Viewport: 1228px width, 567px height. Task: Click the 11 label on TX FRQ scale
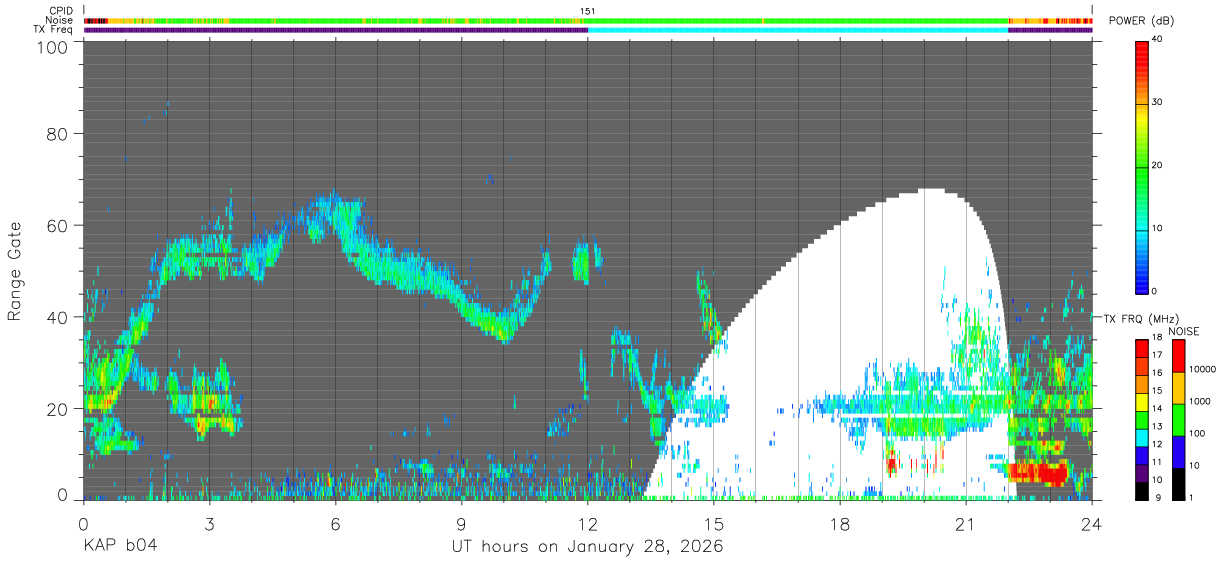1159,462
